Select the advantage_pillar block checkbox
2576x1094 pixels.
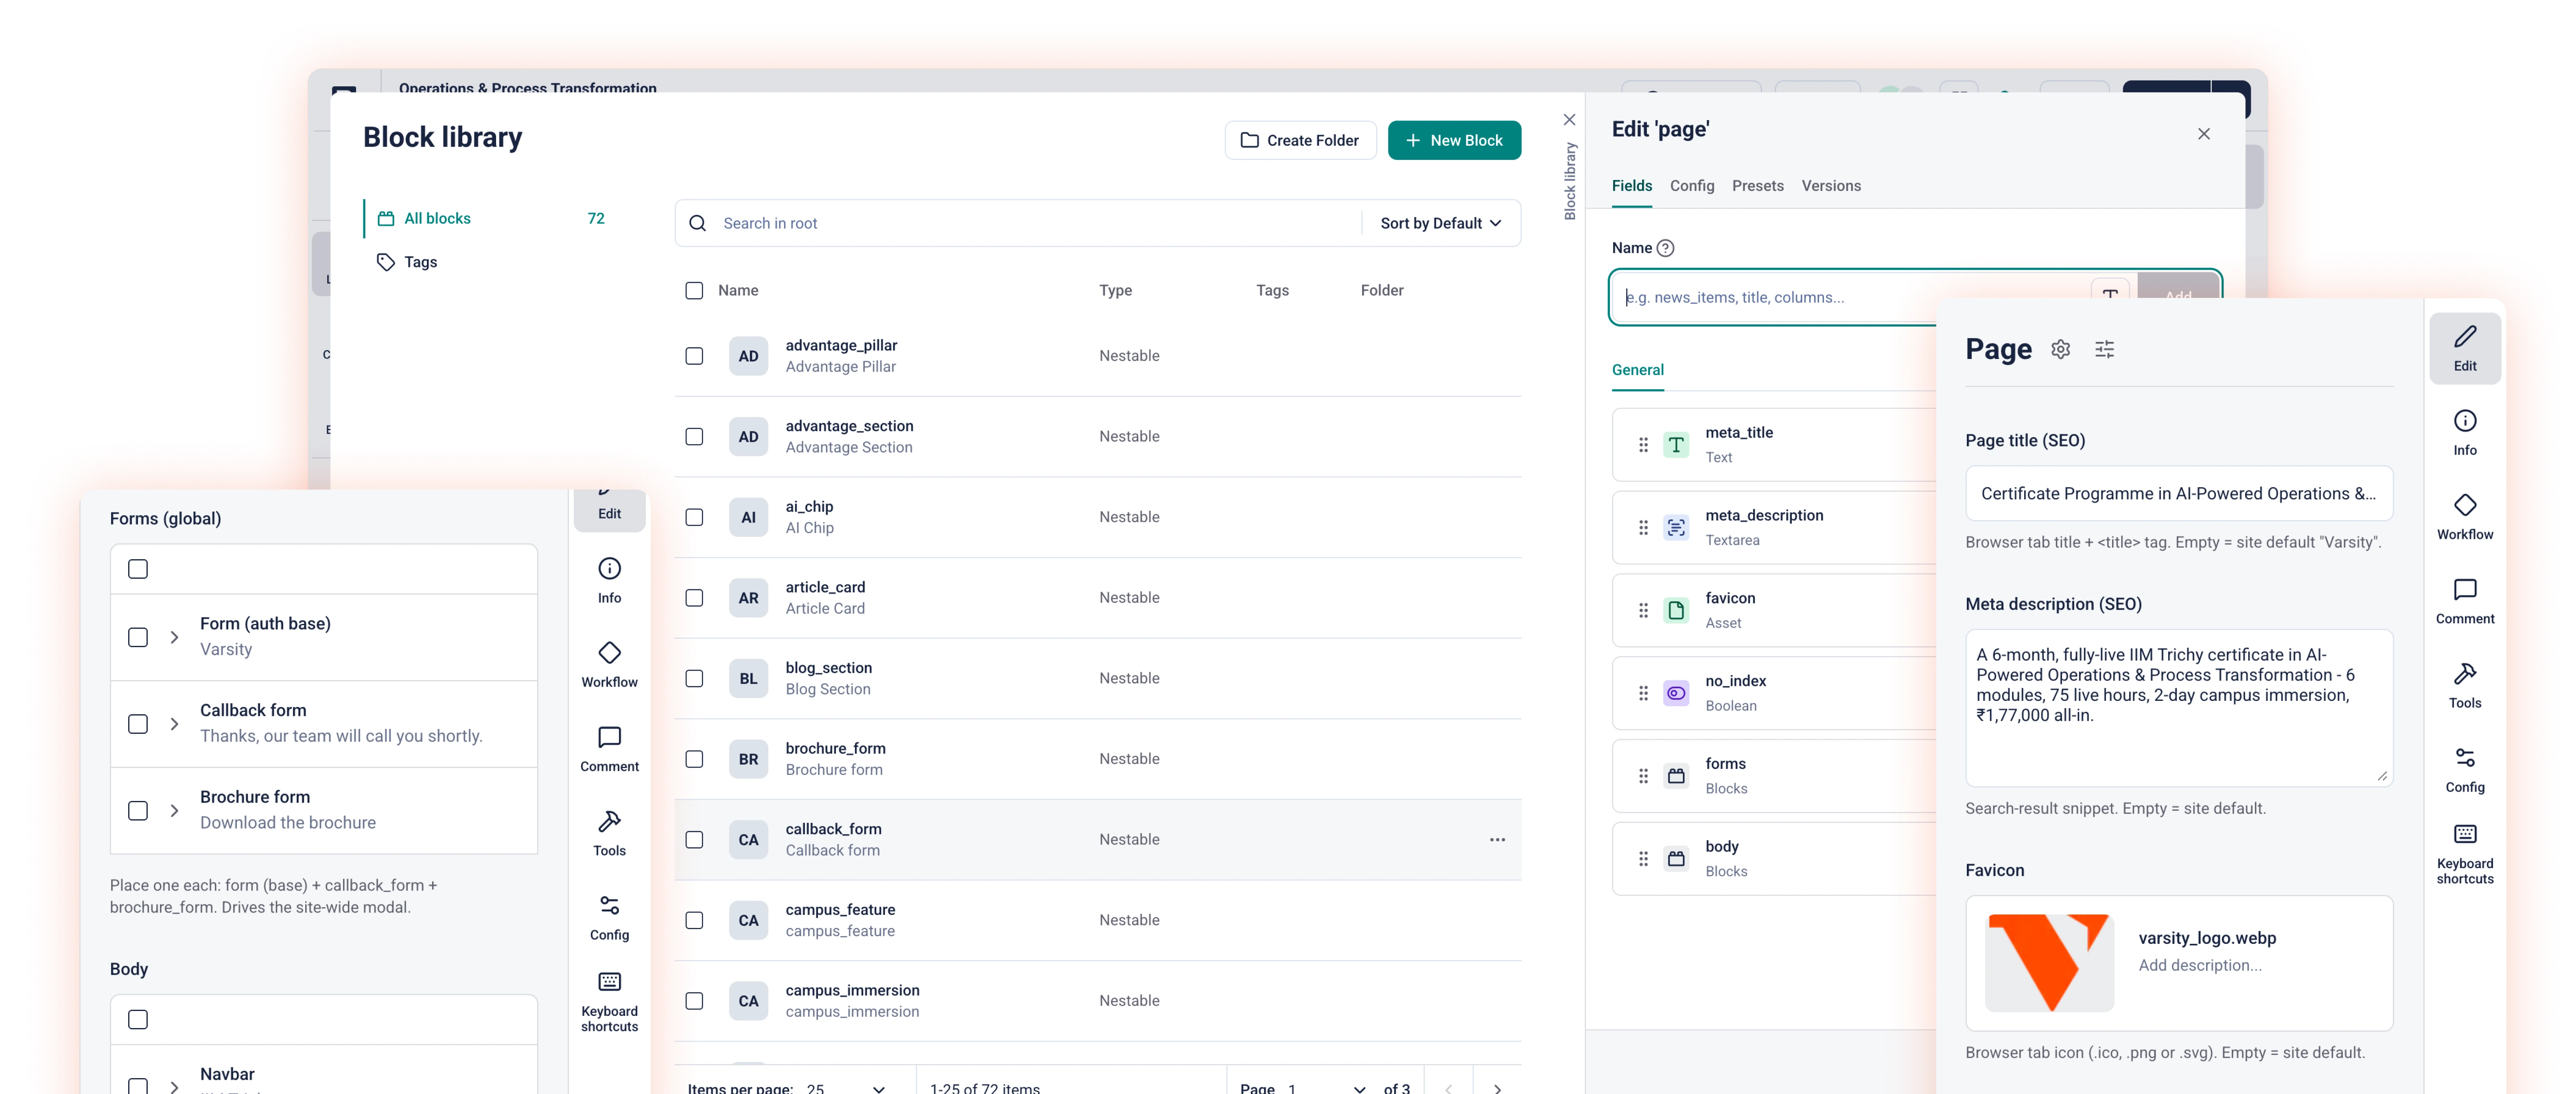coord(694,356)
